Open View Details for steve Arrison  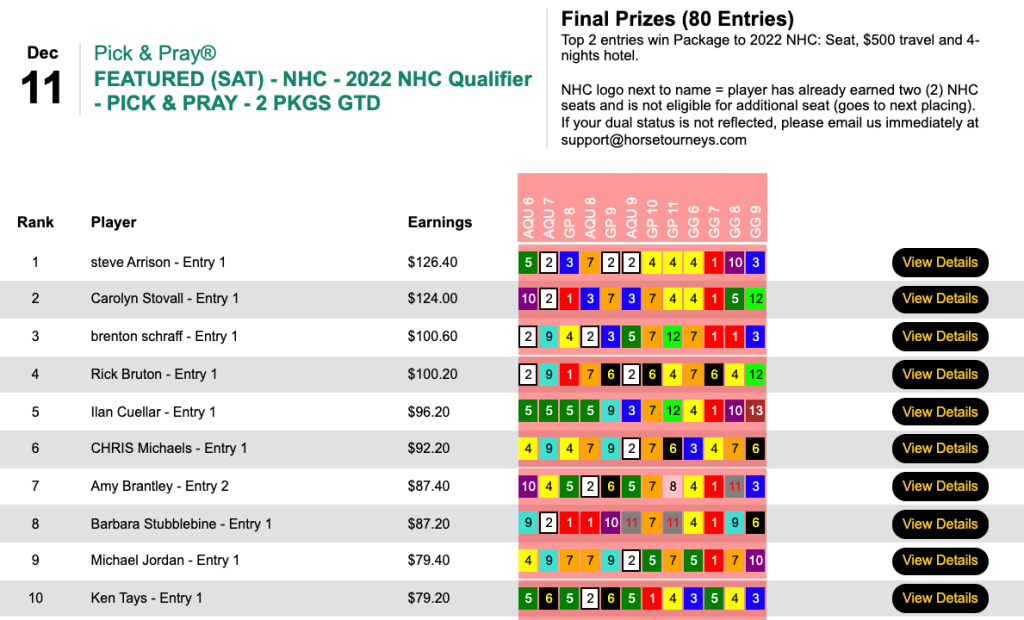[939, 262]
